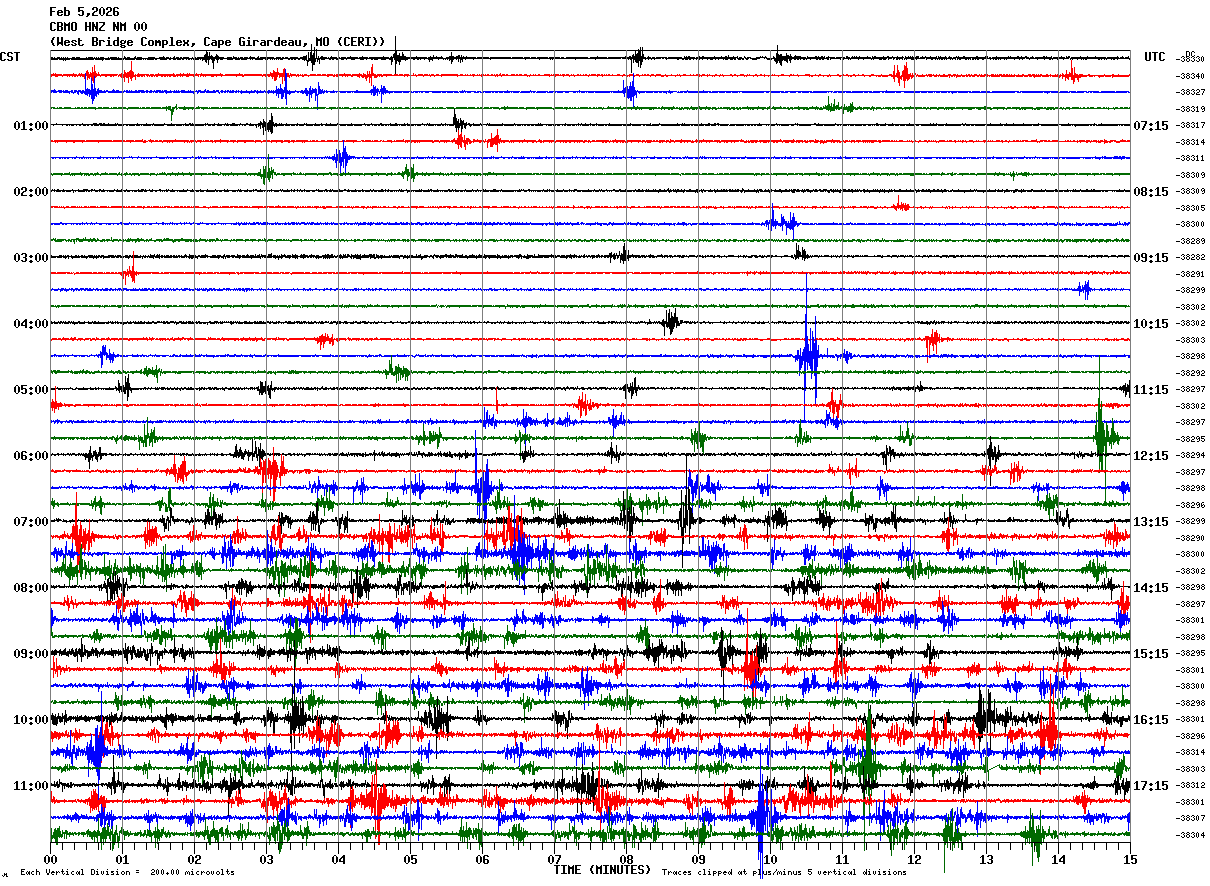The height and width of the screenshot is (886, 1210).
Task: Click the '15:15' UTC time label
Action: tap(1151, 654)
